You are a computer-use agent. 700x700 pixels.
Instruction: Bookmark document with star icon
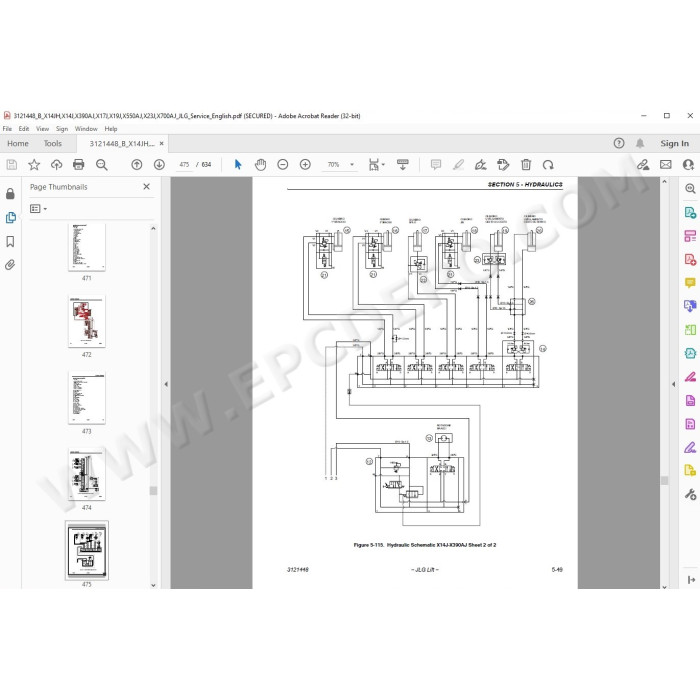(34, 165)
